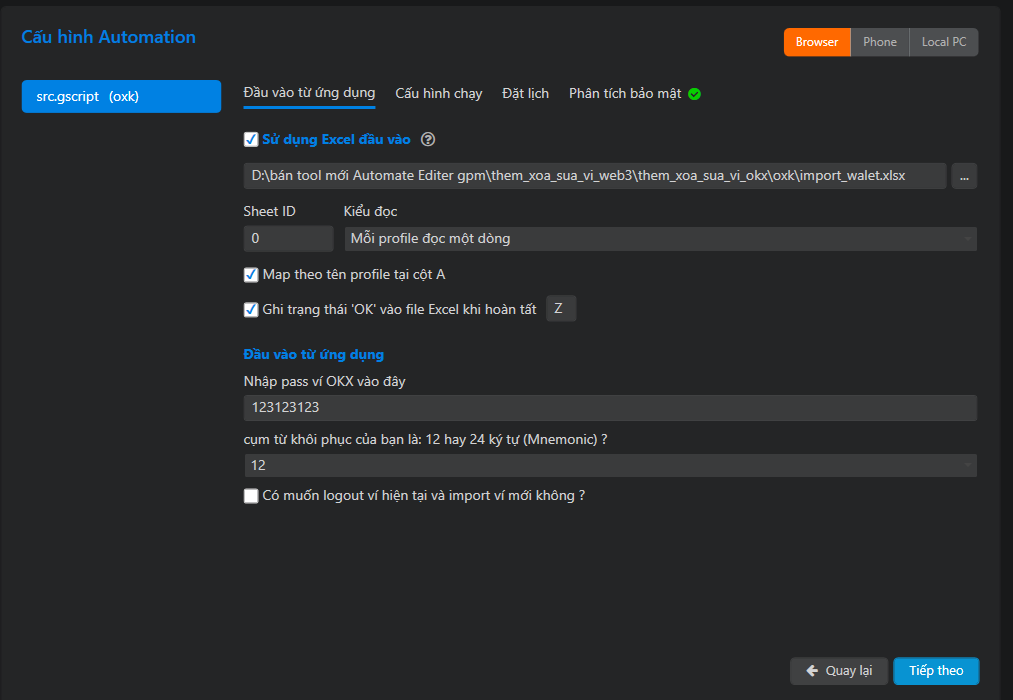This screenshot has height=700, width=1013.
Task: Click the green check icon after Phân tích bảo mật
Action: [x=694, y=94]
